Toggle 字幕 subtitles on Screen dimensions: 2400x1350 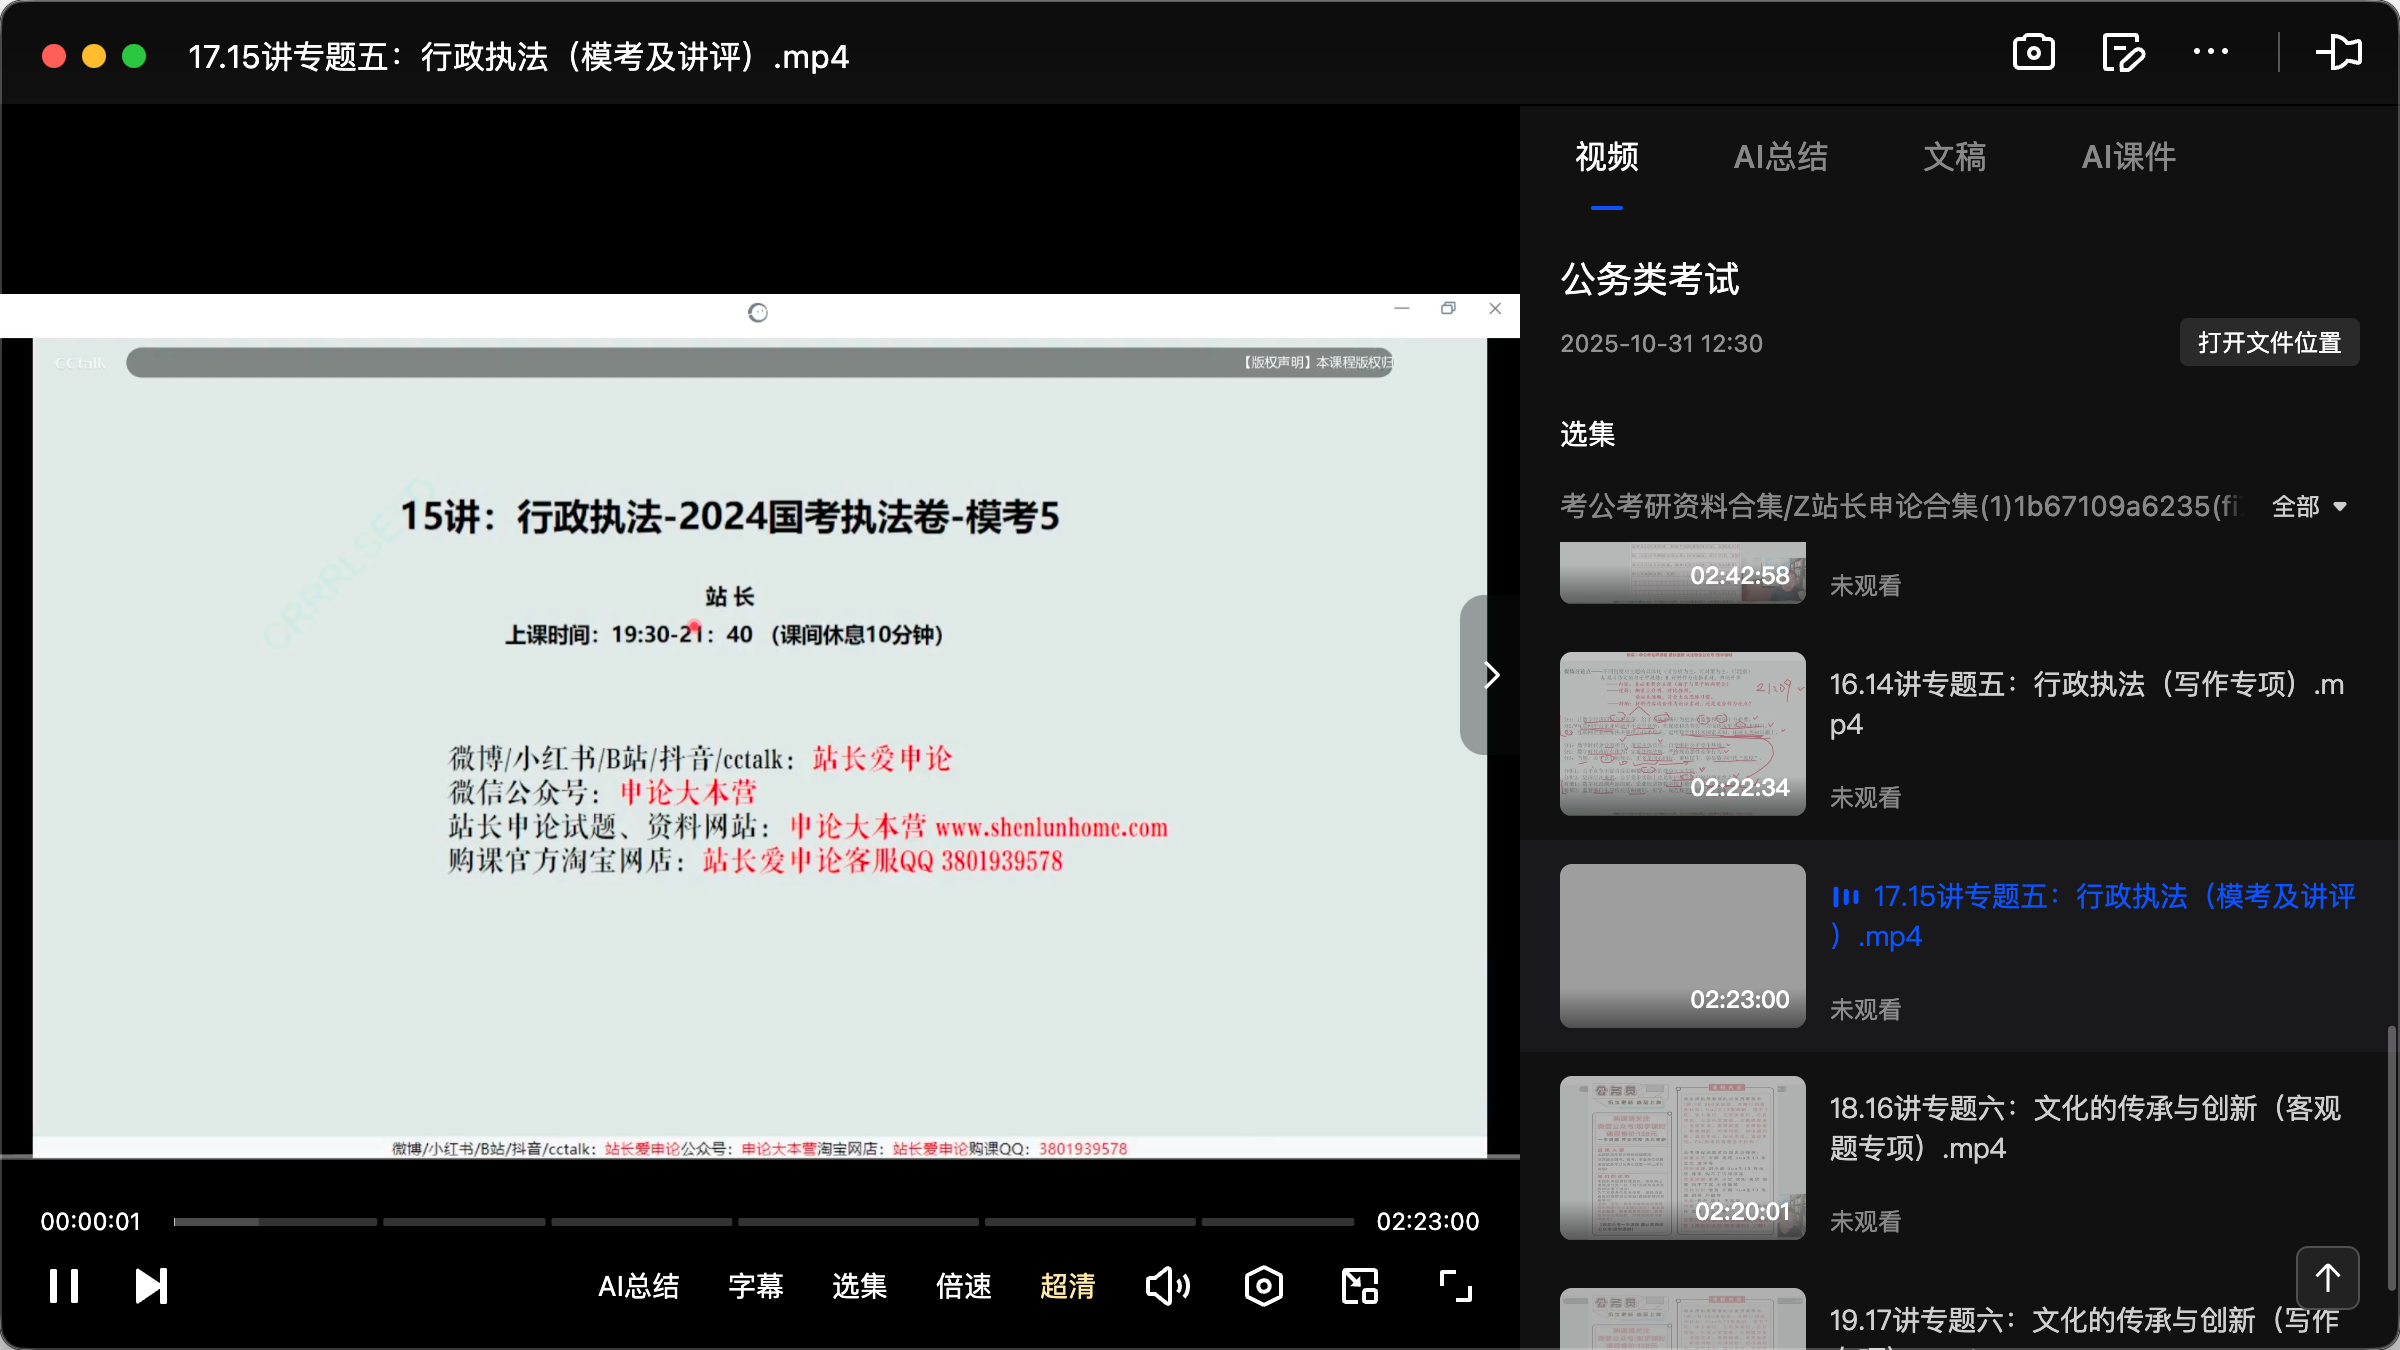click(757, 1287)
